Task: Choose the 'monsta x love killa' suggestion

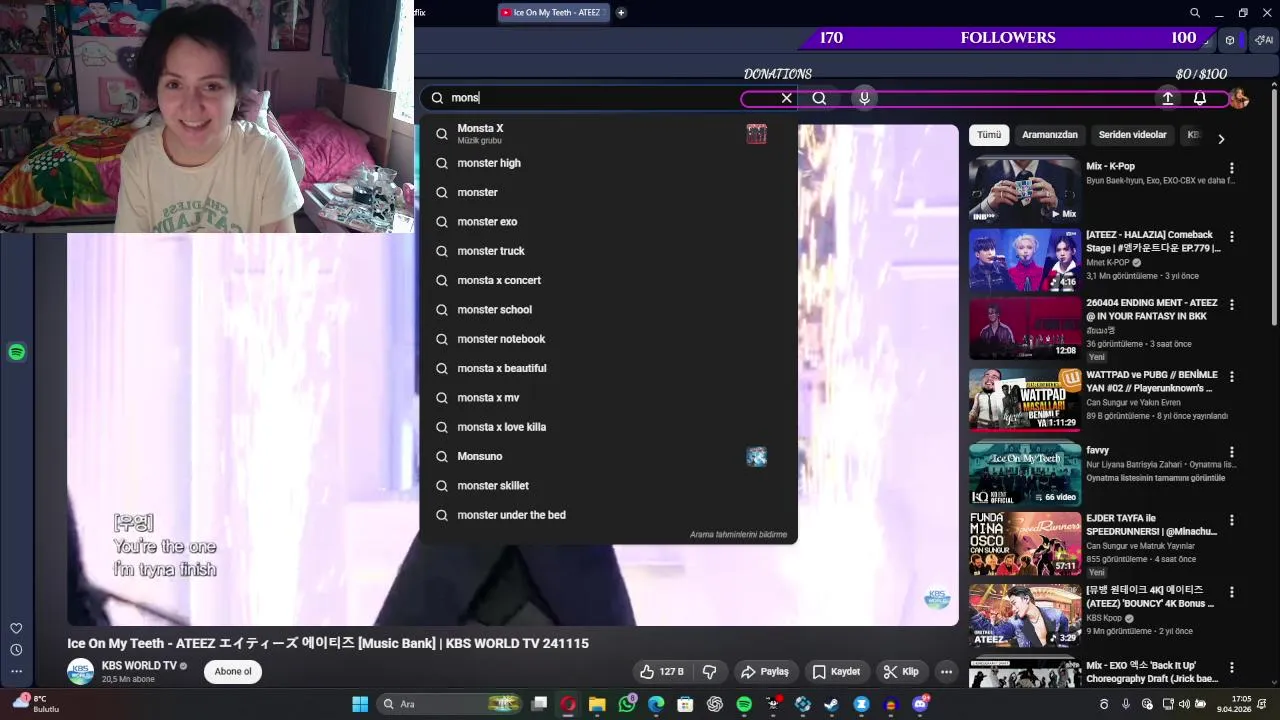Action: [x=608, y=427]
